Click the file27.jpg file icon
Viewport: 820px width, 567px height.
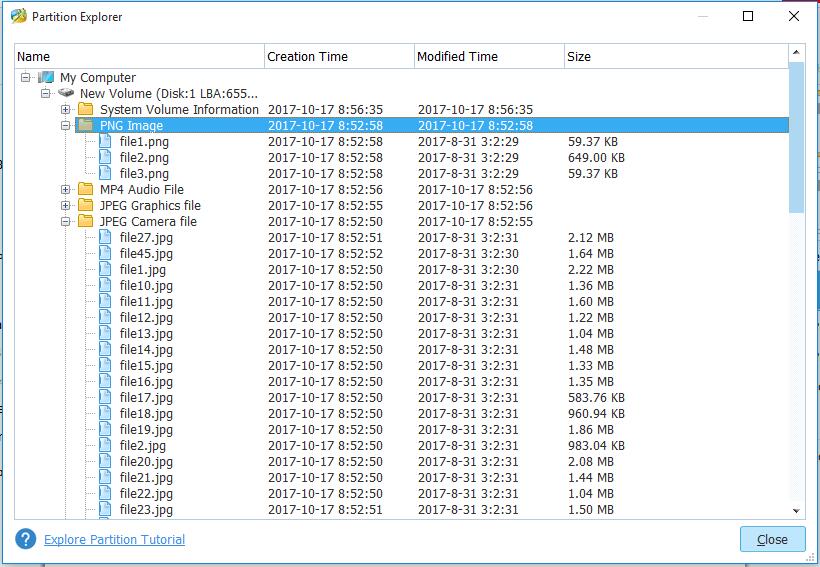(106, 238)
